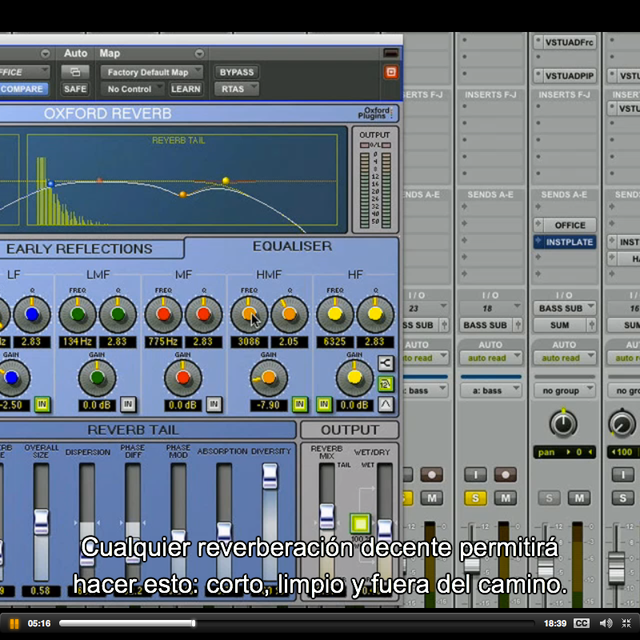Image resolution: width=640 pixels, height=640 pixels.
Task: Click the 3086 HMF frequency value field
Action: click(249, 342)
